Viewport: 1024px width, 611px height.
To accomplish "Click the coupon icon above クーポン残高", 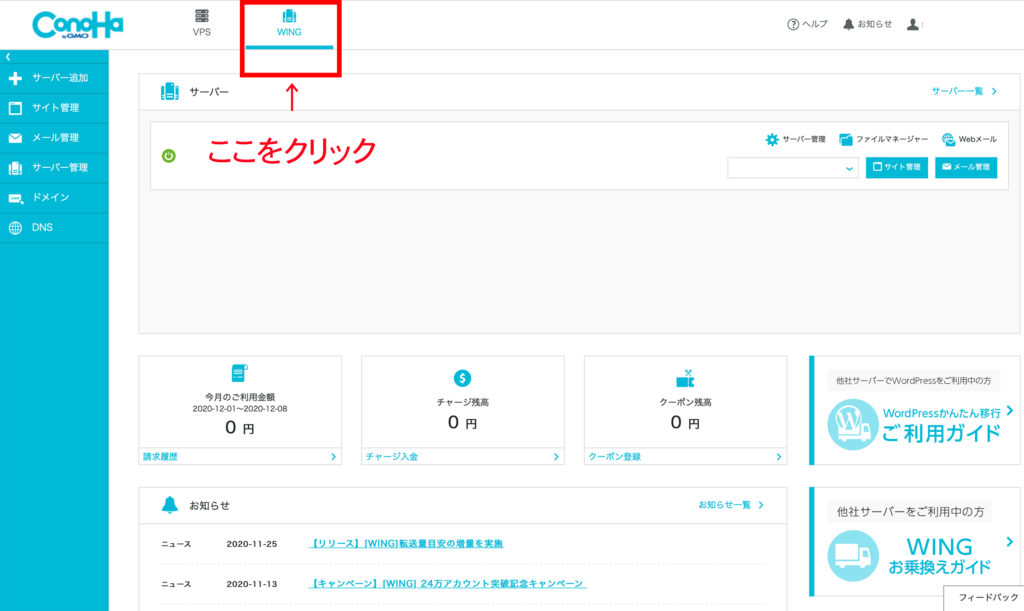I will pyautogui.click(x=685, y=378).
